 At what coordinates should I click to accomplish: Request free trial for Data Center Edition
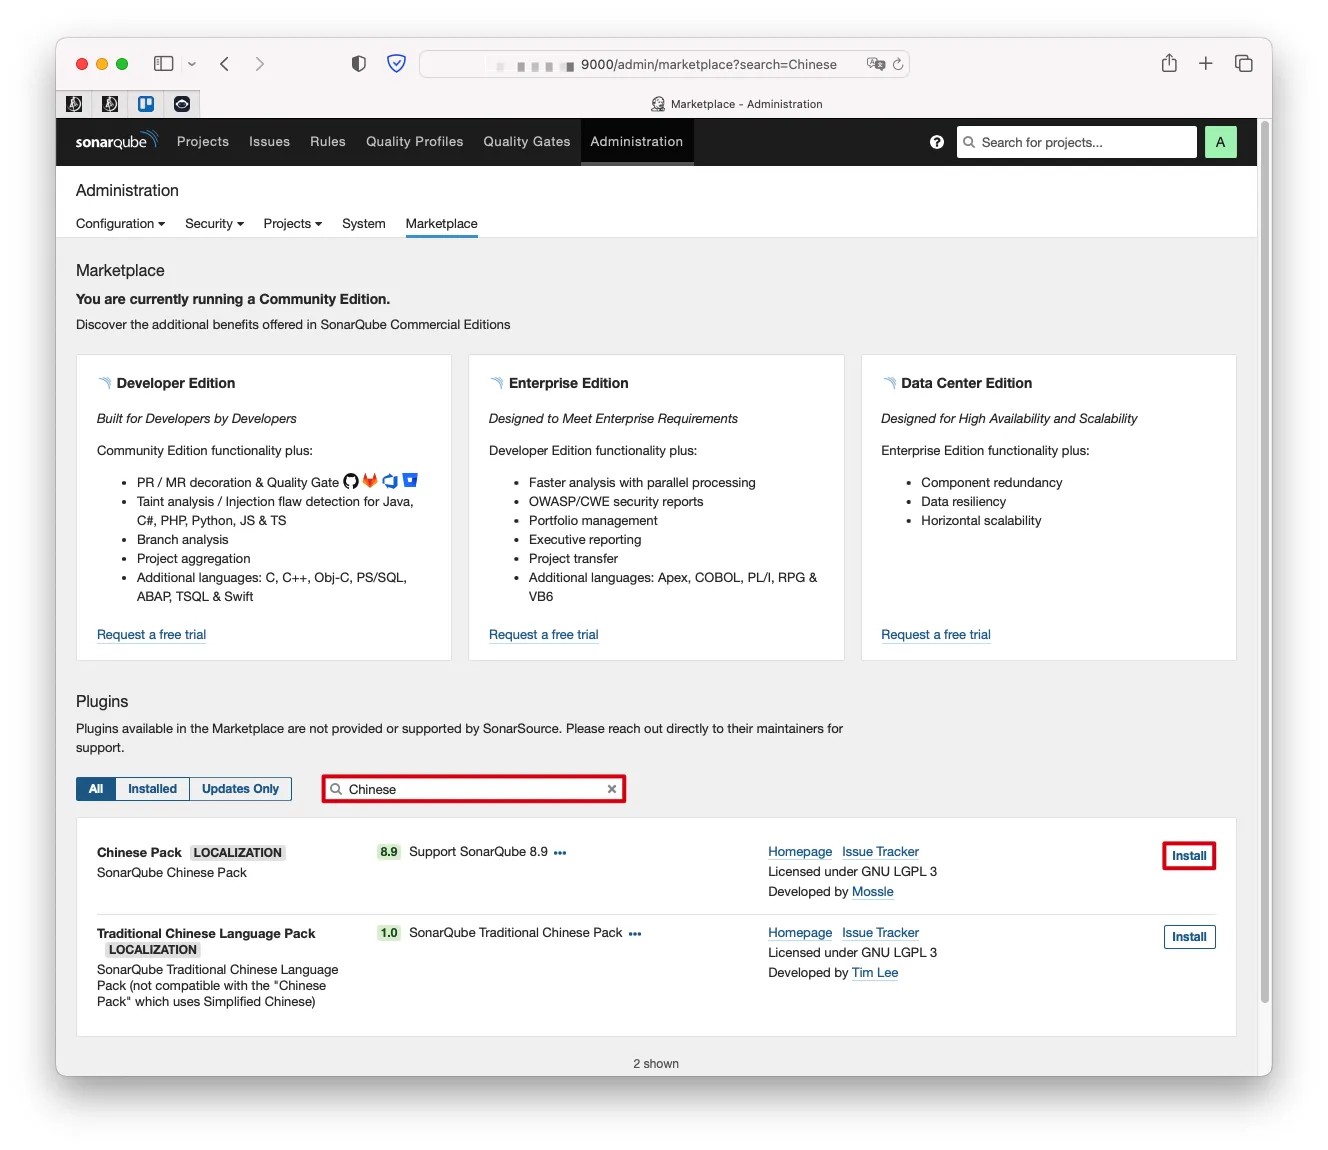[936, 635]
